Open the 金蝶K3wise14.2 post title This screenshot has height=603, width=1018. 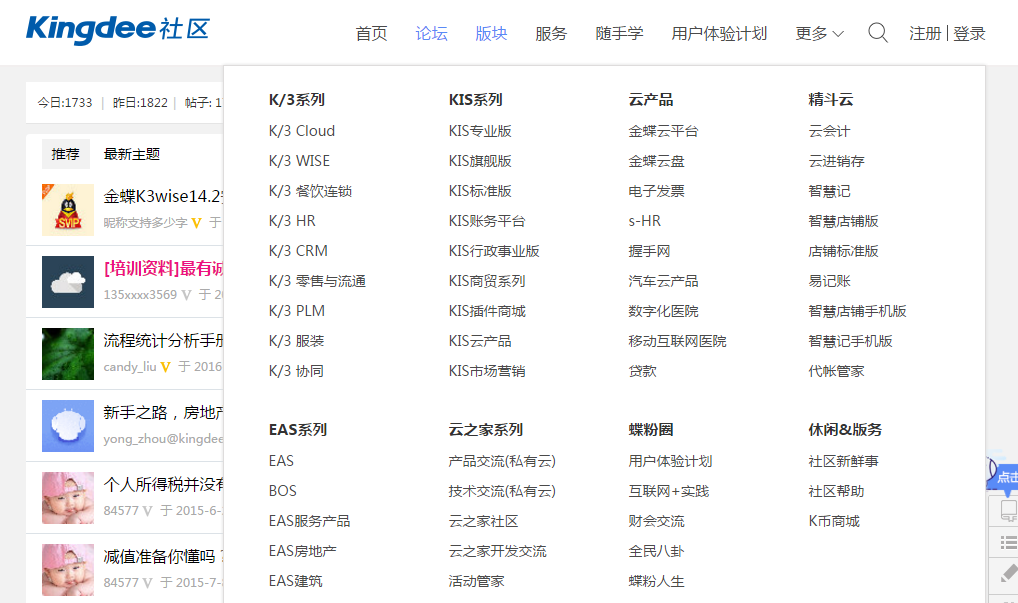(163, 196)
